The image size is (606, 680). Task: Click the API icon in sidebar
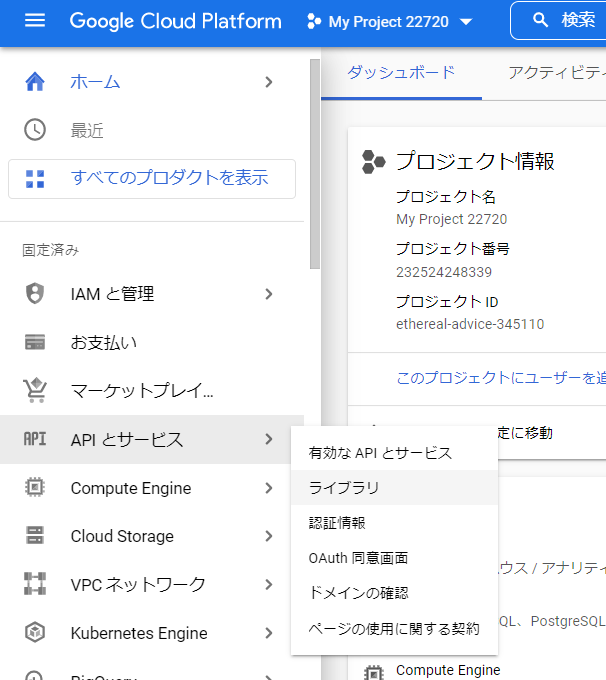pyautogui.click(x=35, y=439)
